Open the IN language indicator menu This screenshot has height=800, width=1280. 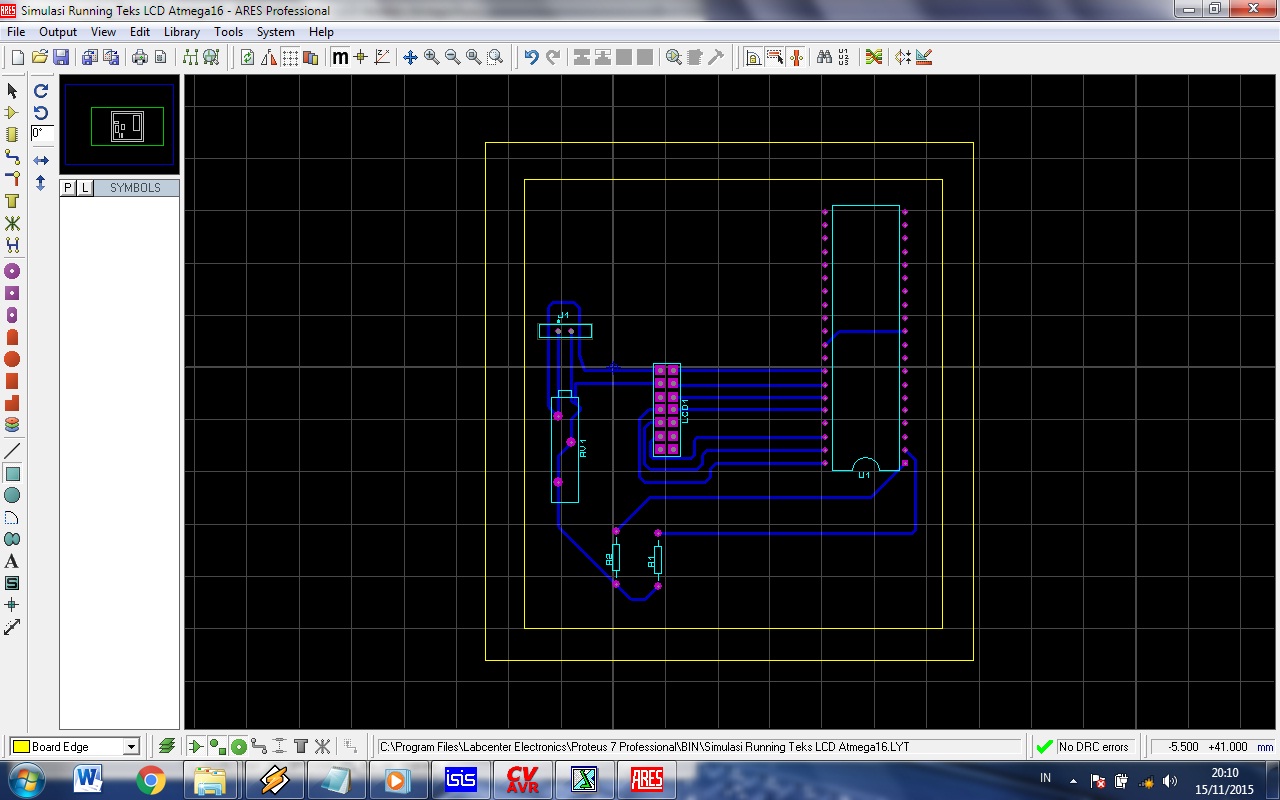click(1044, 778)
